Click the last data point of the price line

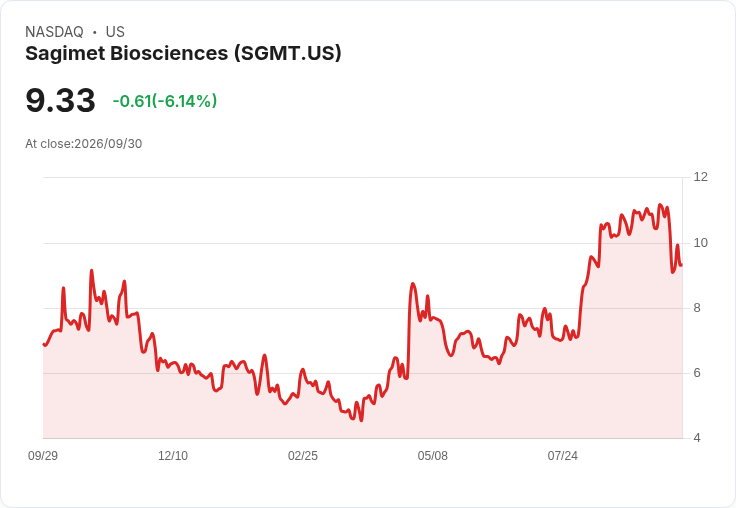681,265
